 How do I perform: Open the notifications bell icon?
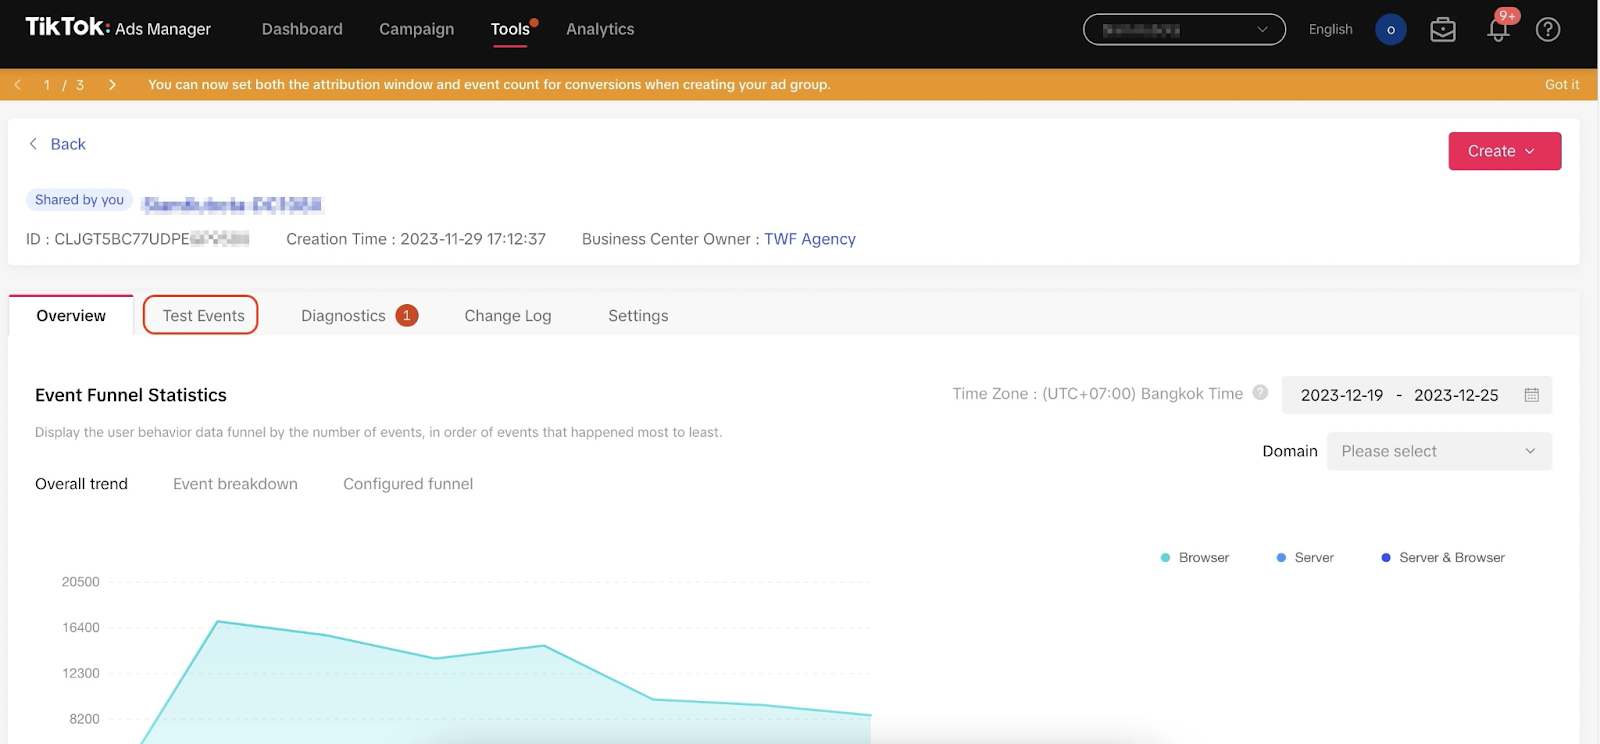point(1498,30)
